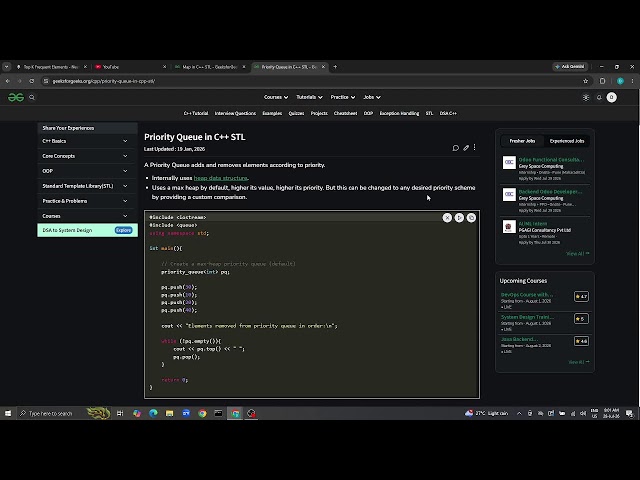Open the Chrome extensions icon
The height and width of the screenshot is (480, 640).
pos(602,81)
